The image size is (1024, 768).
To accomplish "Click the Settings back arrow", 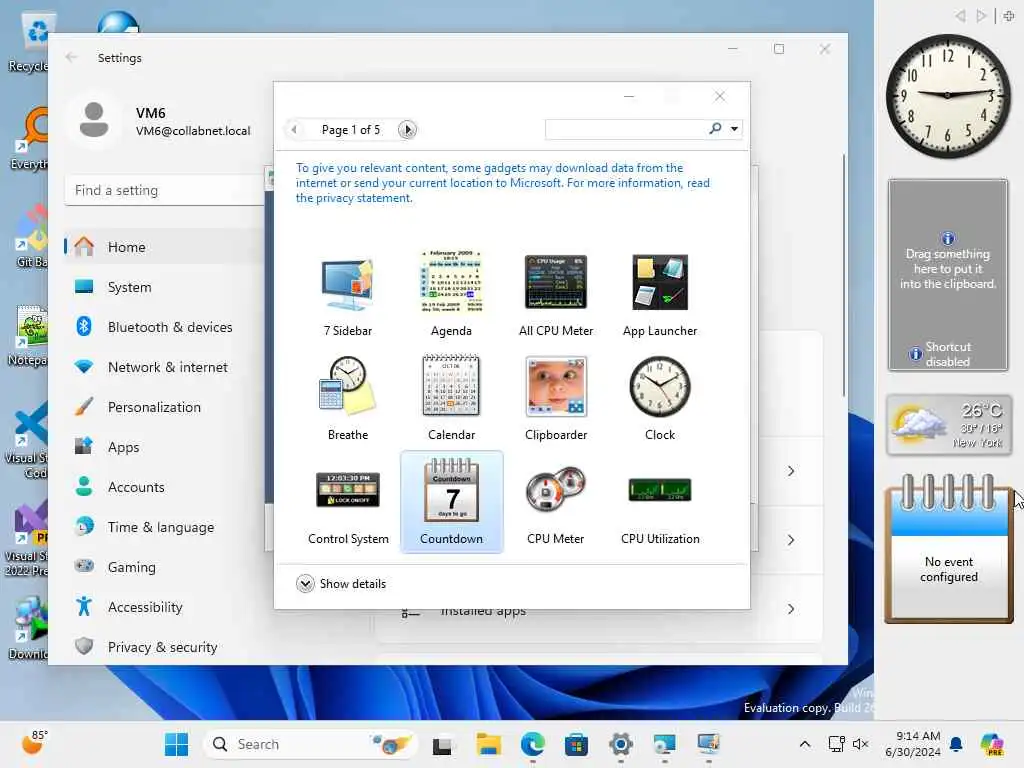I will coord(71,57).
